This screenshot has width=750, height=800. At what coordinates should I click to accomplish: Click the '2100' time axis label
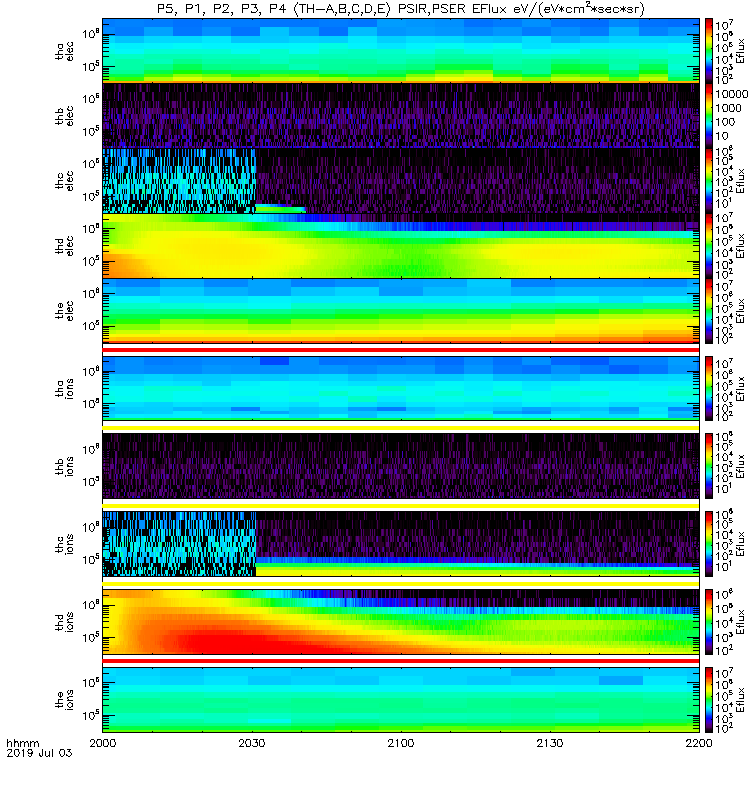(401, 743)
